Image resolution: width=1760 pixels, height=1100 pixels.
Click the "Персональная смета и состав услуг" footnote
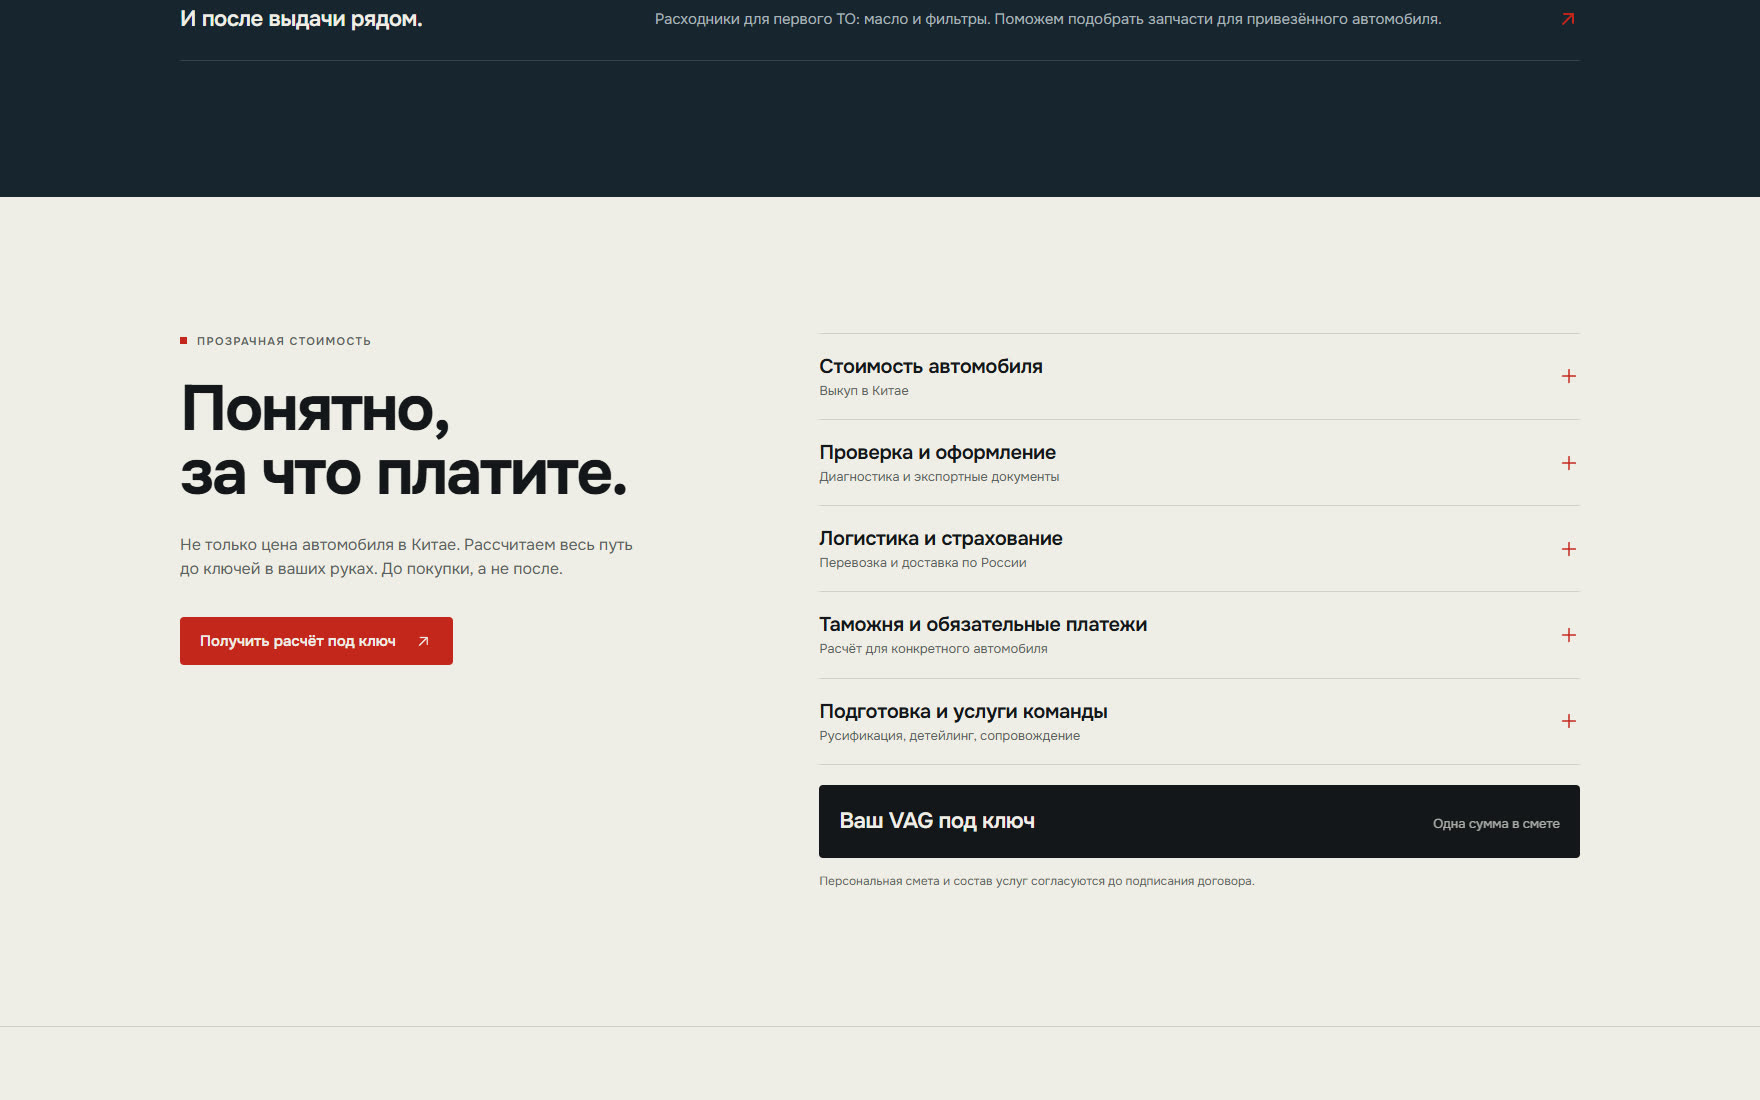pos(1037,881)
